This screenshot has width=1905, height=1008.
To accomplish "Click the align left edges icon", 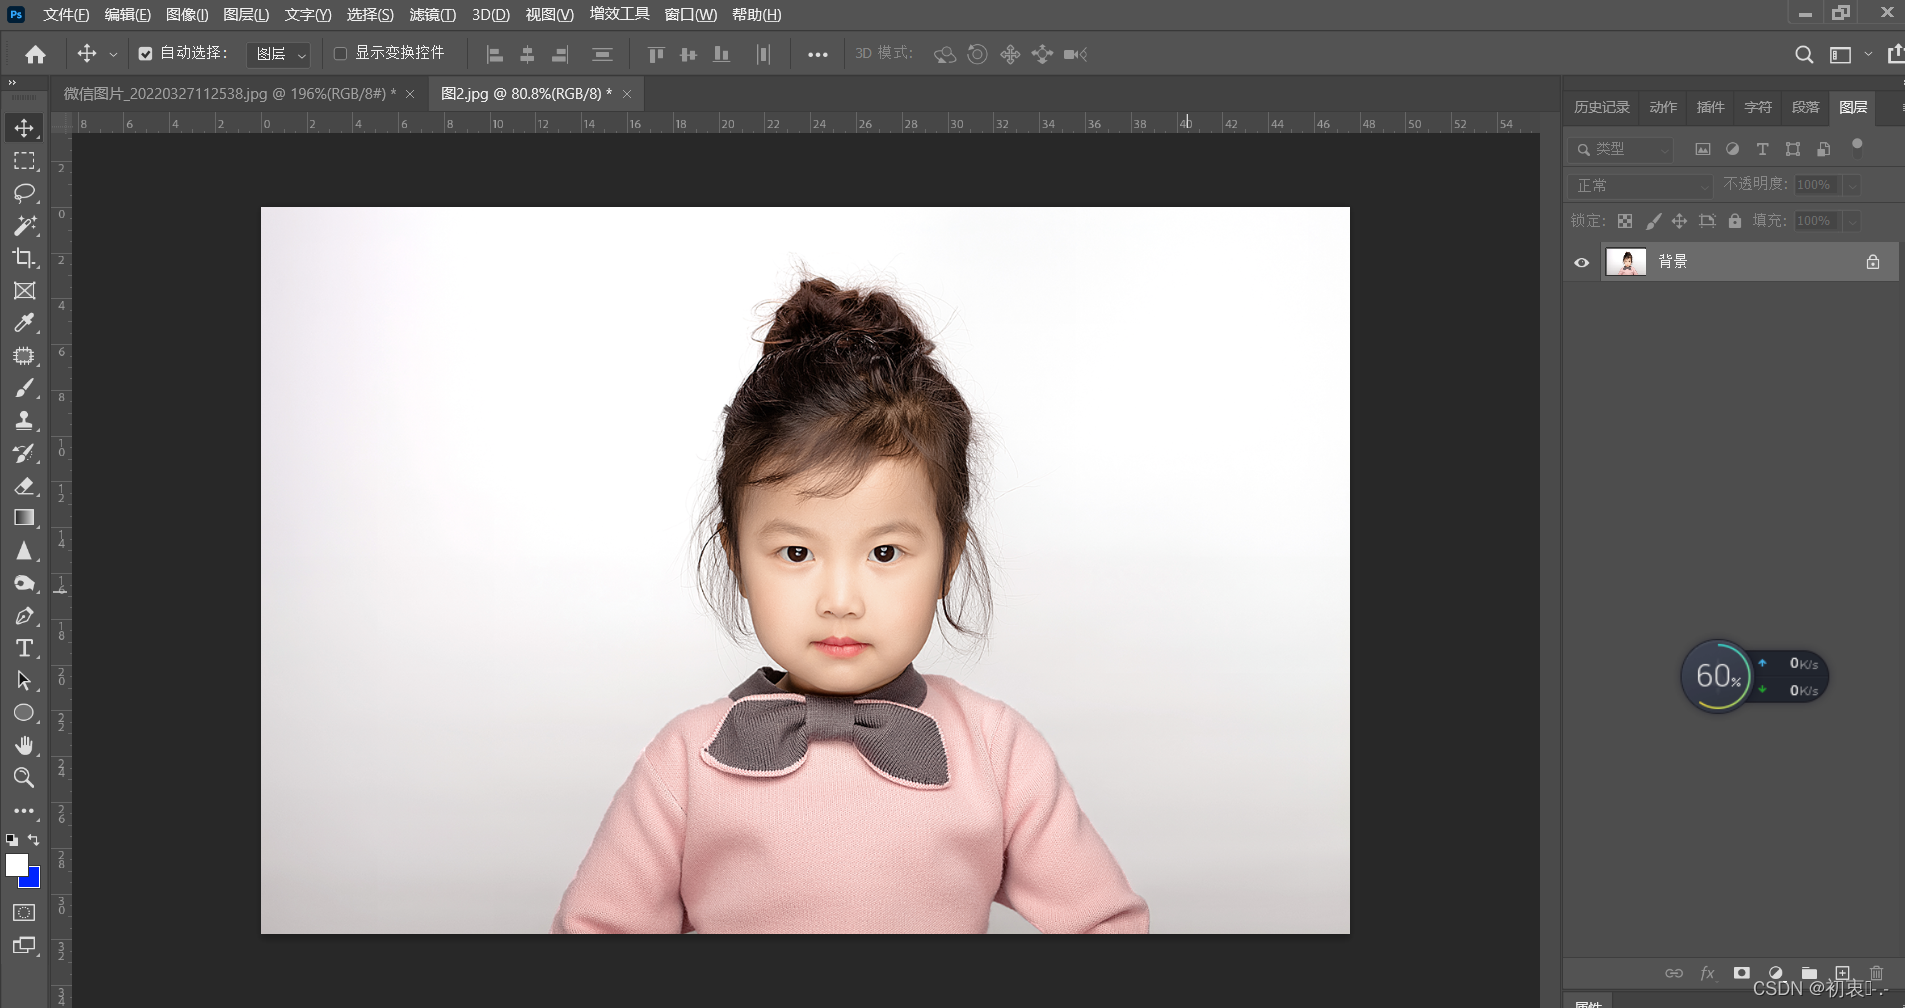I will (495, 54).
